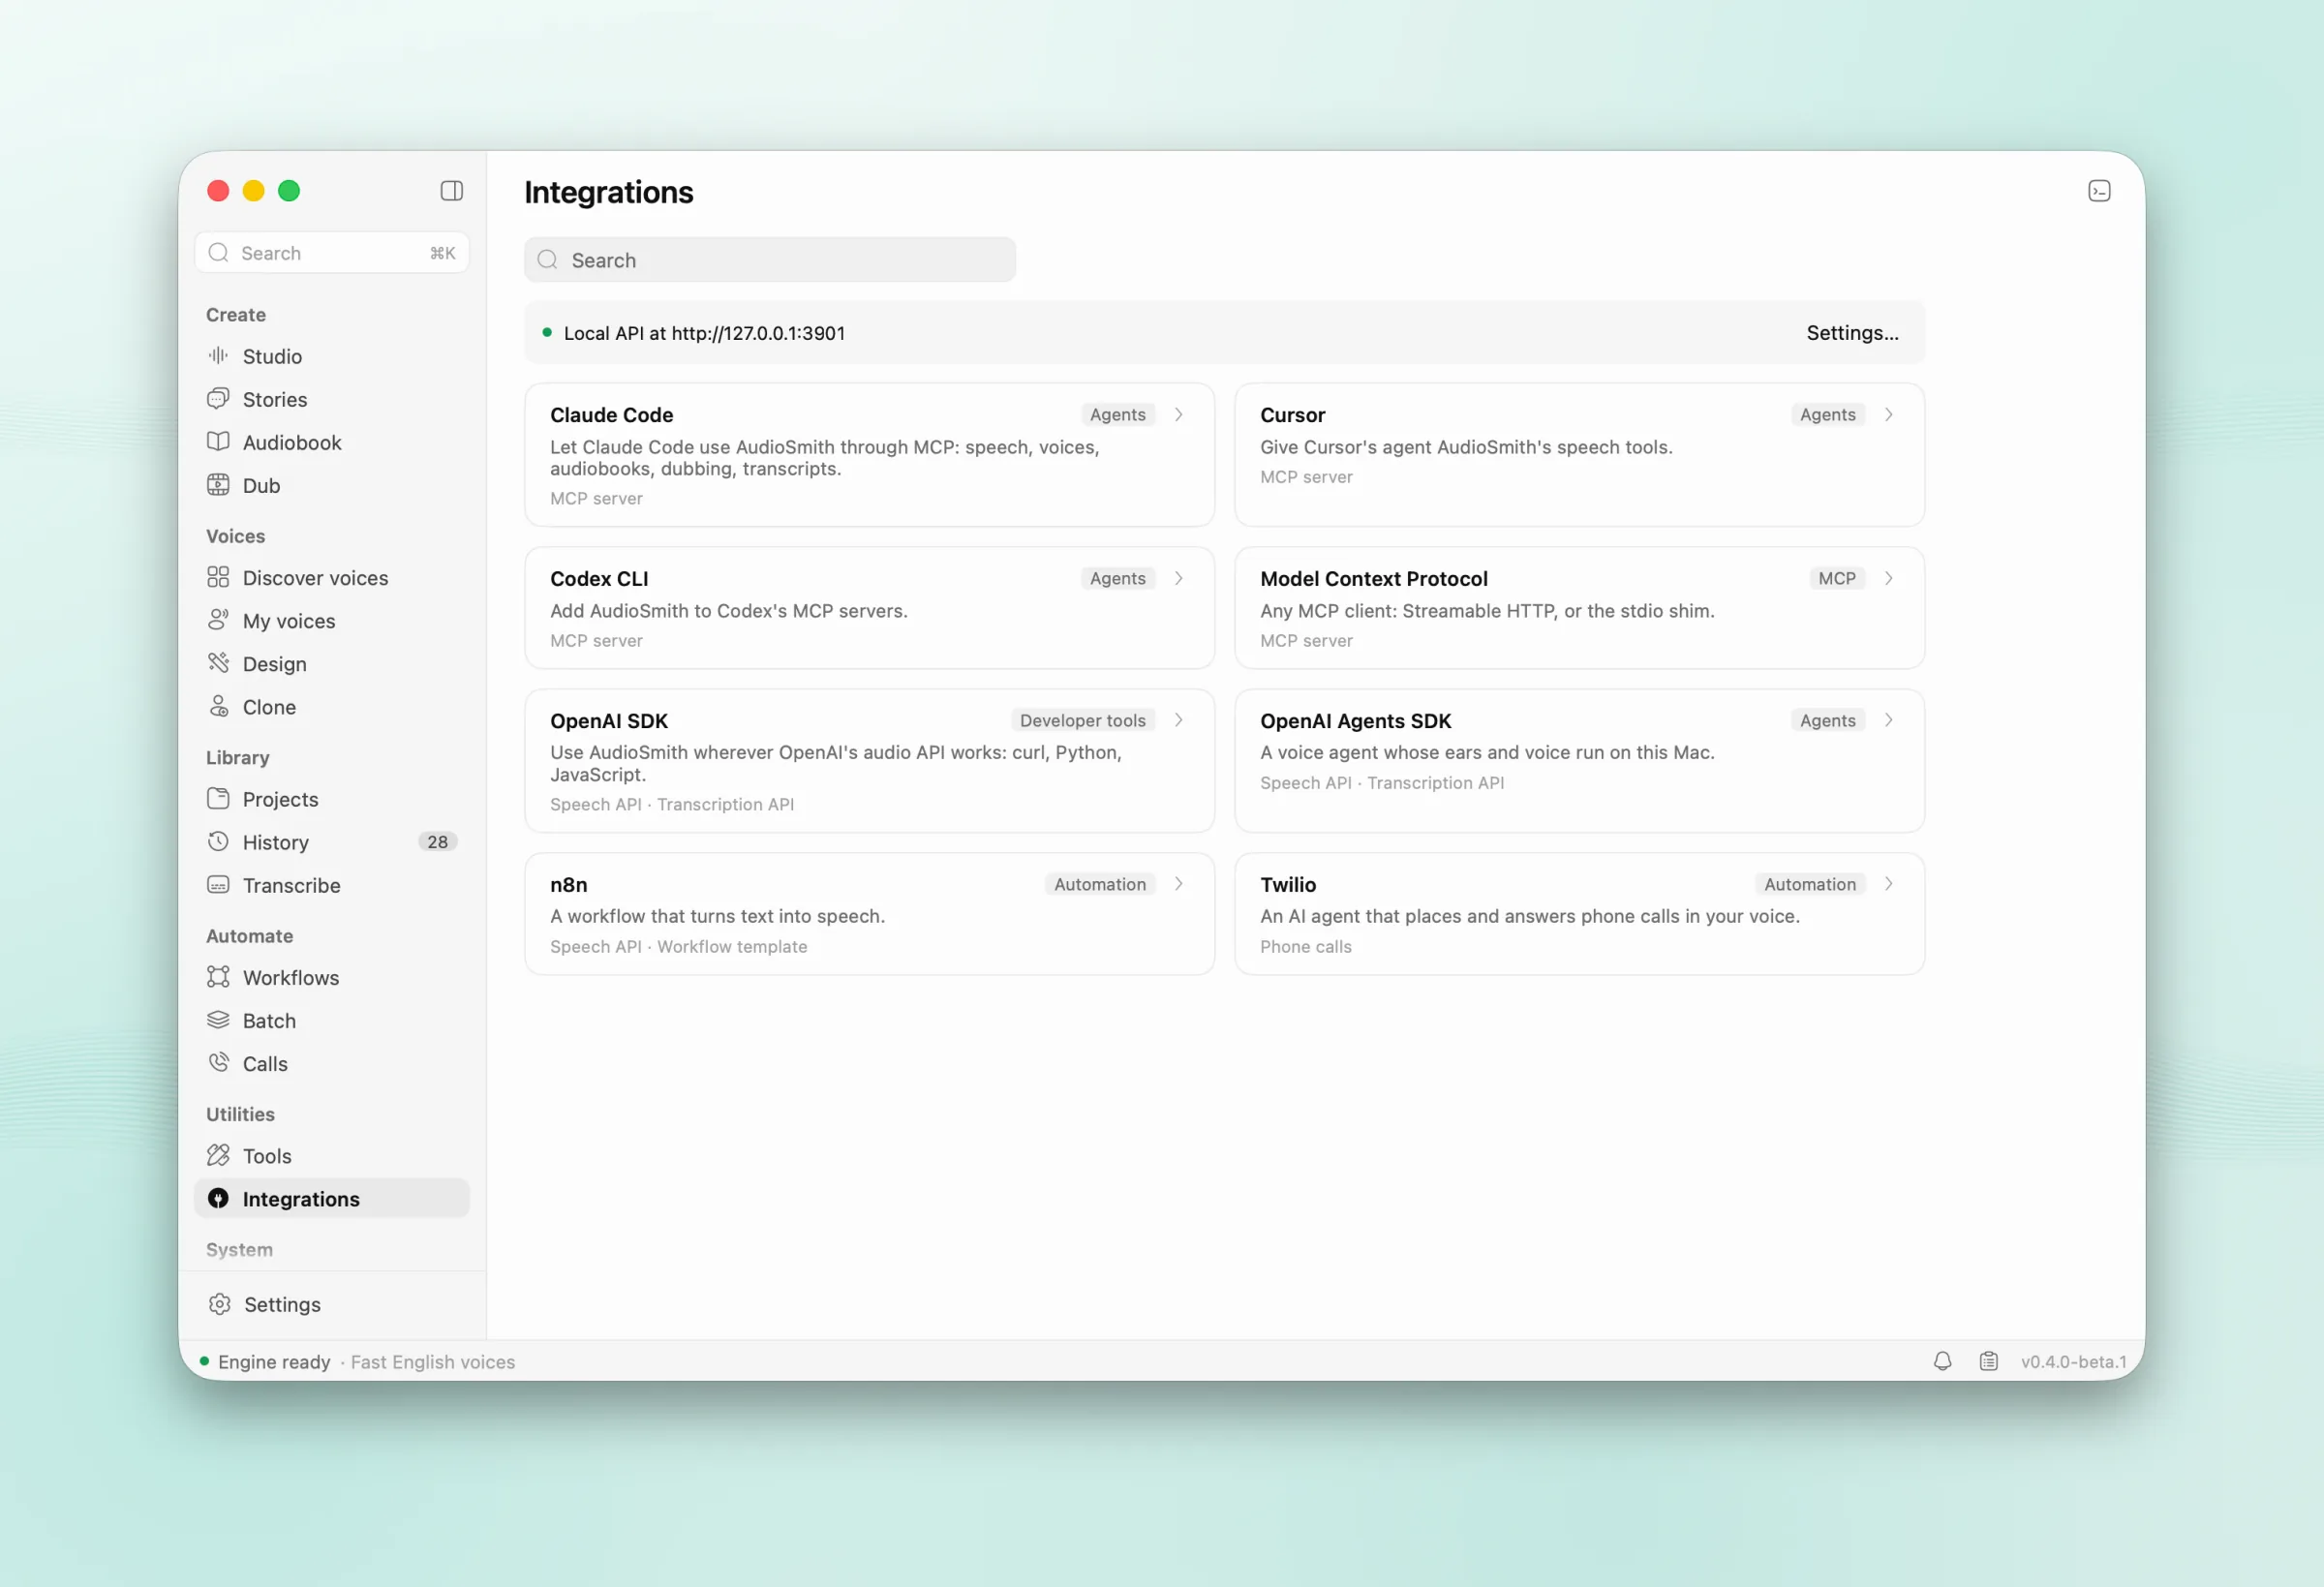Open the n8n card chevron
This screenshot has height=1587, width=2324.
(1179, 884)
